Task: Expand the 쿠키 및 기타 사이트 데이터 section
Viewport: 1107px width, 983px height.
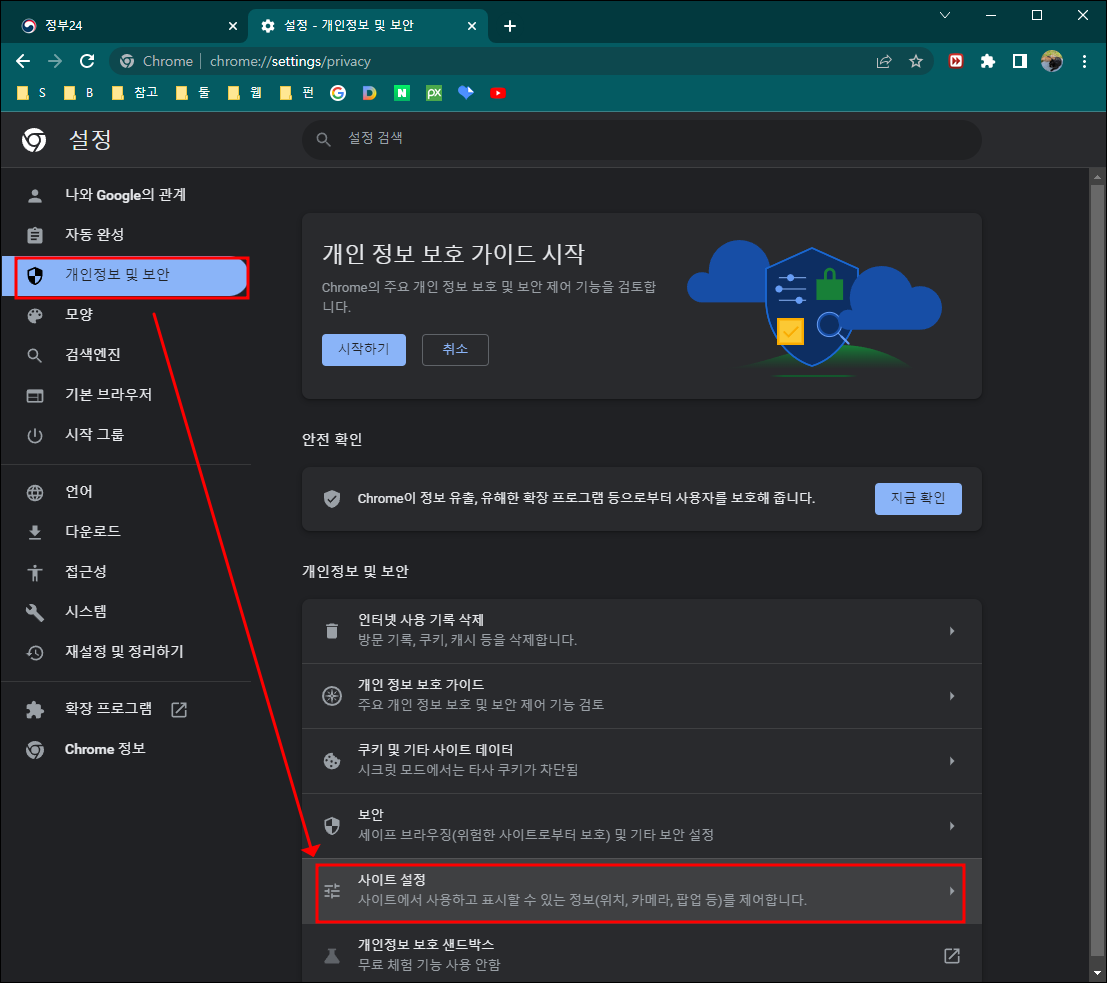Action: [641, 760]
